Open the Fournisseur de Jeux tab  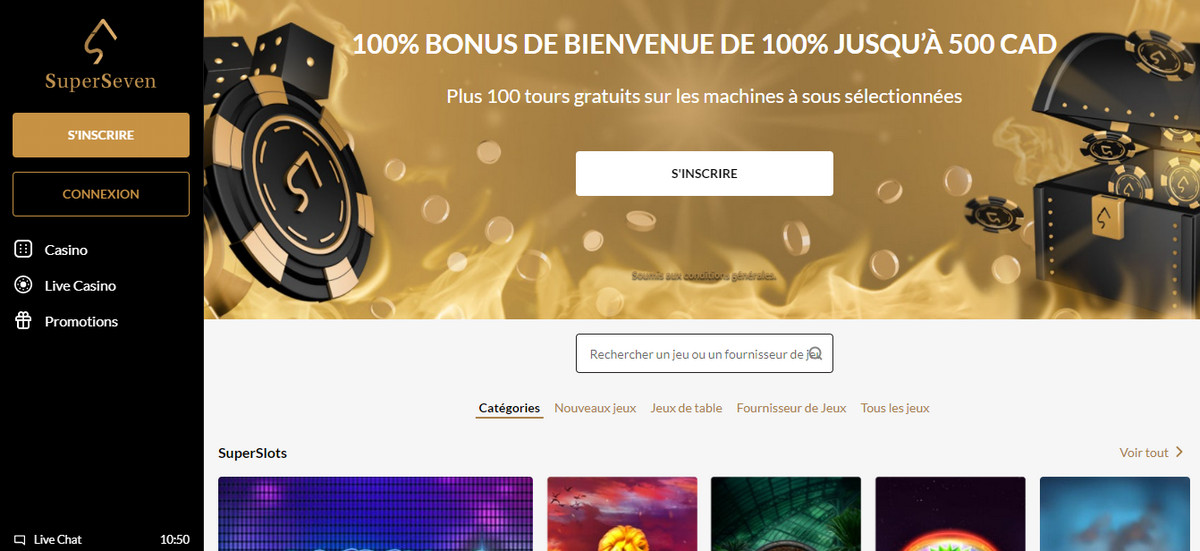pos(791,408)
